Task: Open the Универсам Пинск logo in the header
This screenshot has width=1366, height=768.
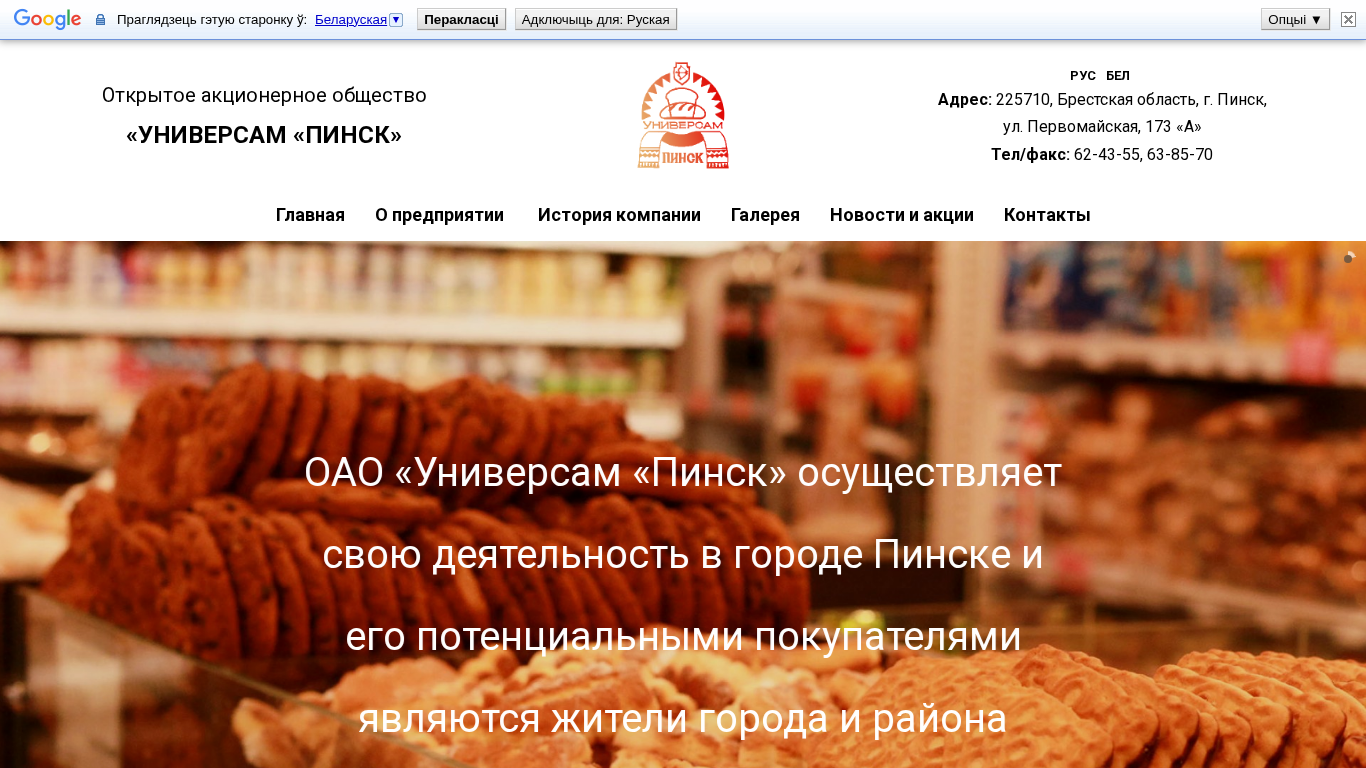Action: (x=683, y=115)
